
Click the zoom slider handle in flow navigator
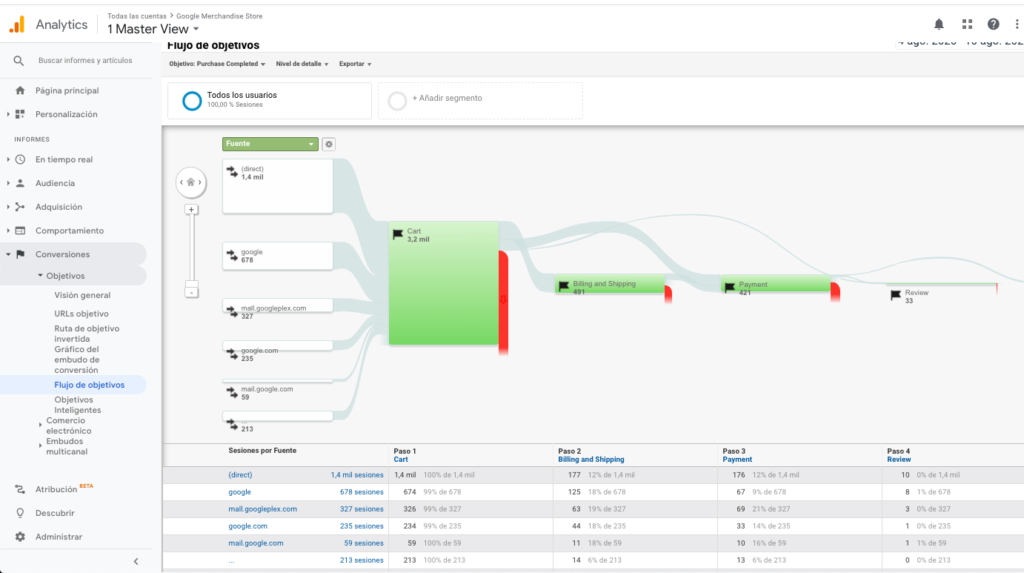191,284
